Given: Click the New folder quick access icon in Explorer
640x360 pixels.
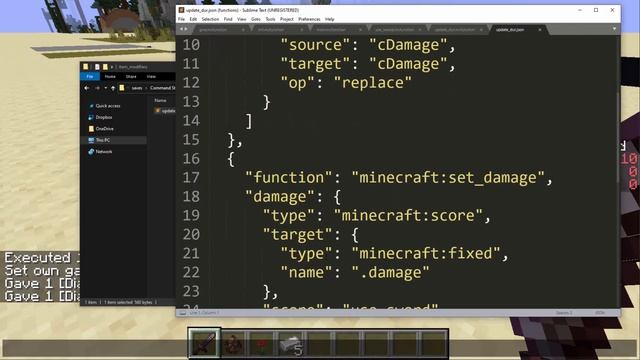Looking at the screenshot, I should tap(105, 67).
